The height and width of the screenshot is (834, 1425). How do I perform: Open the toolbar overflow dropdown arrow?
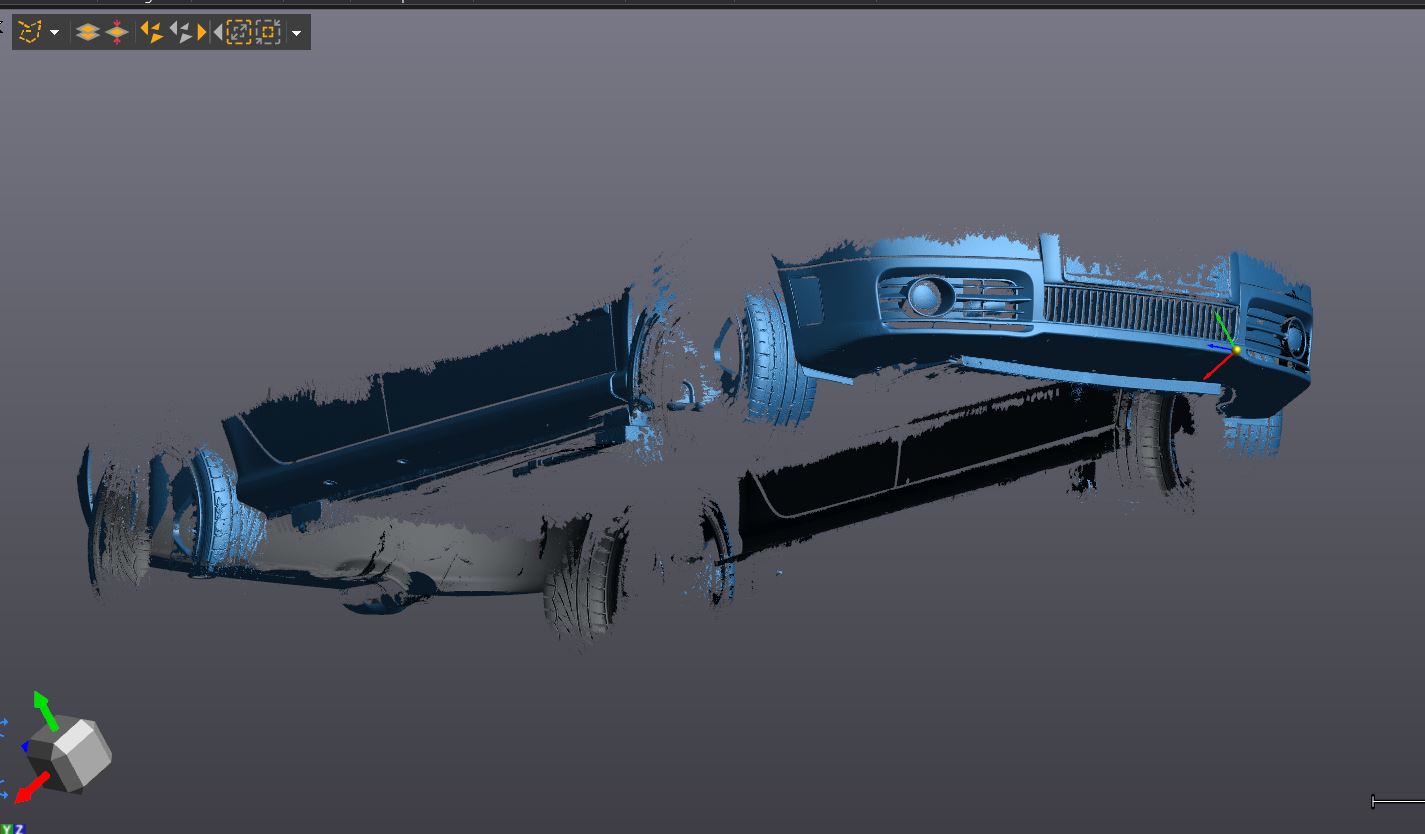click(x=296, y=33)
